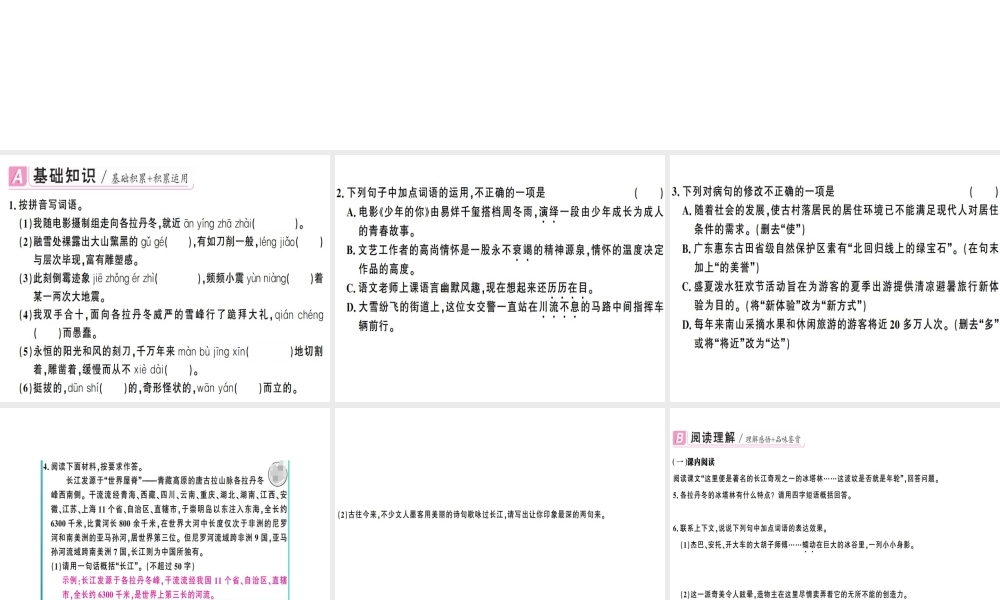Click the section label (一)课内阅读

point(693,462)
